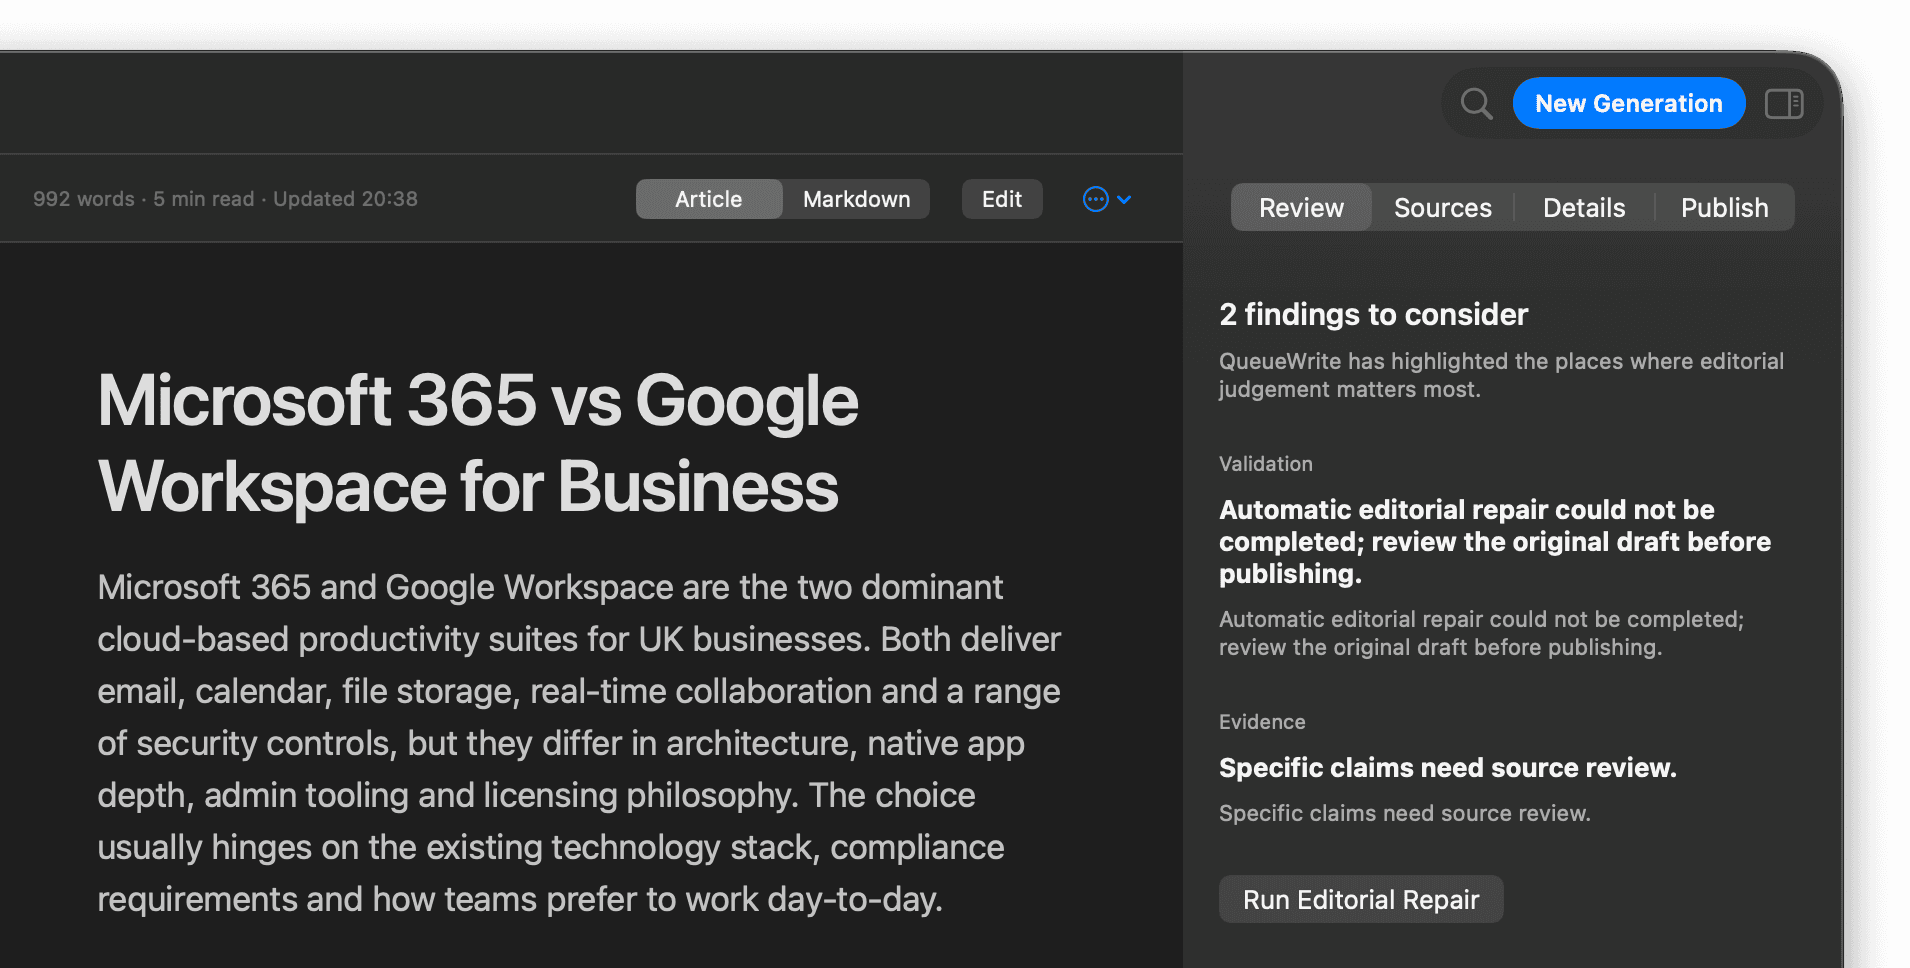Switch to Markdown view
Viewport: 1910px width, 968px height.
(857, 199)
